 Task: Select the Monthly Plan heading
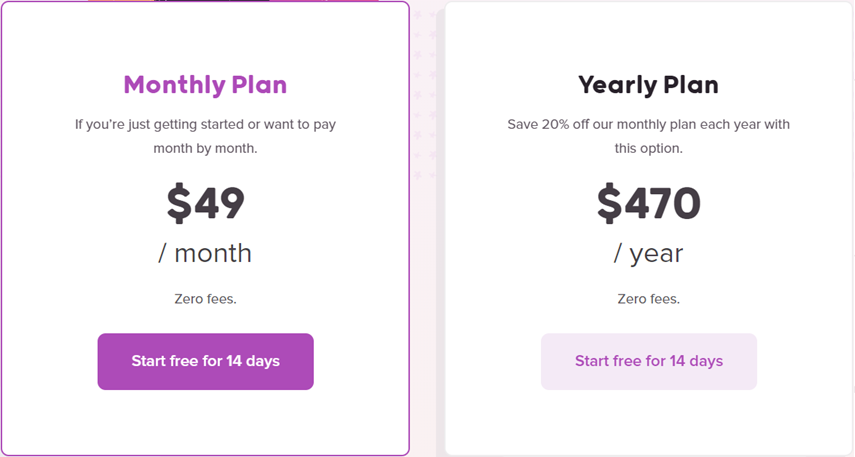[205, 85]
